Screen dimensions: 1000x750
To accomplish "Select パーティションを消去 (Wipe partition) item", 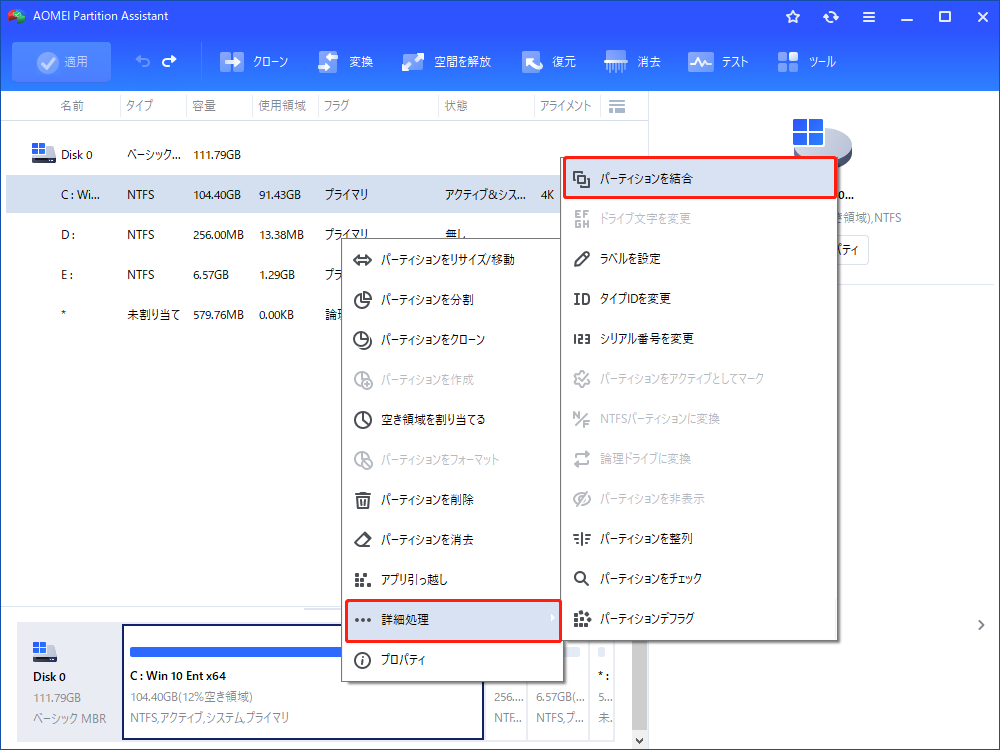I will point(453,540).
